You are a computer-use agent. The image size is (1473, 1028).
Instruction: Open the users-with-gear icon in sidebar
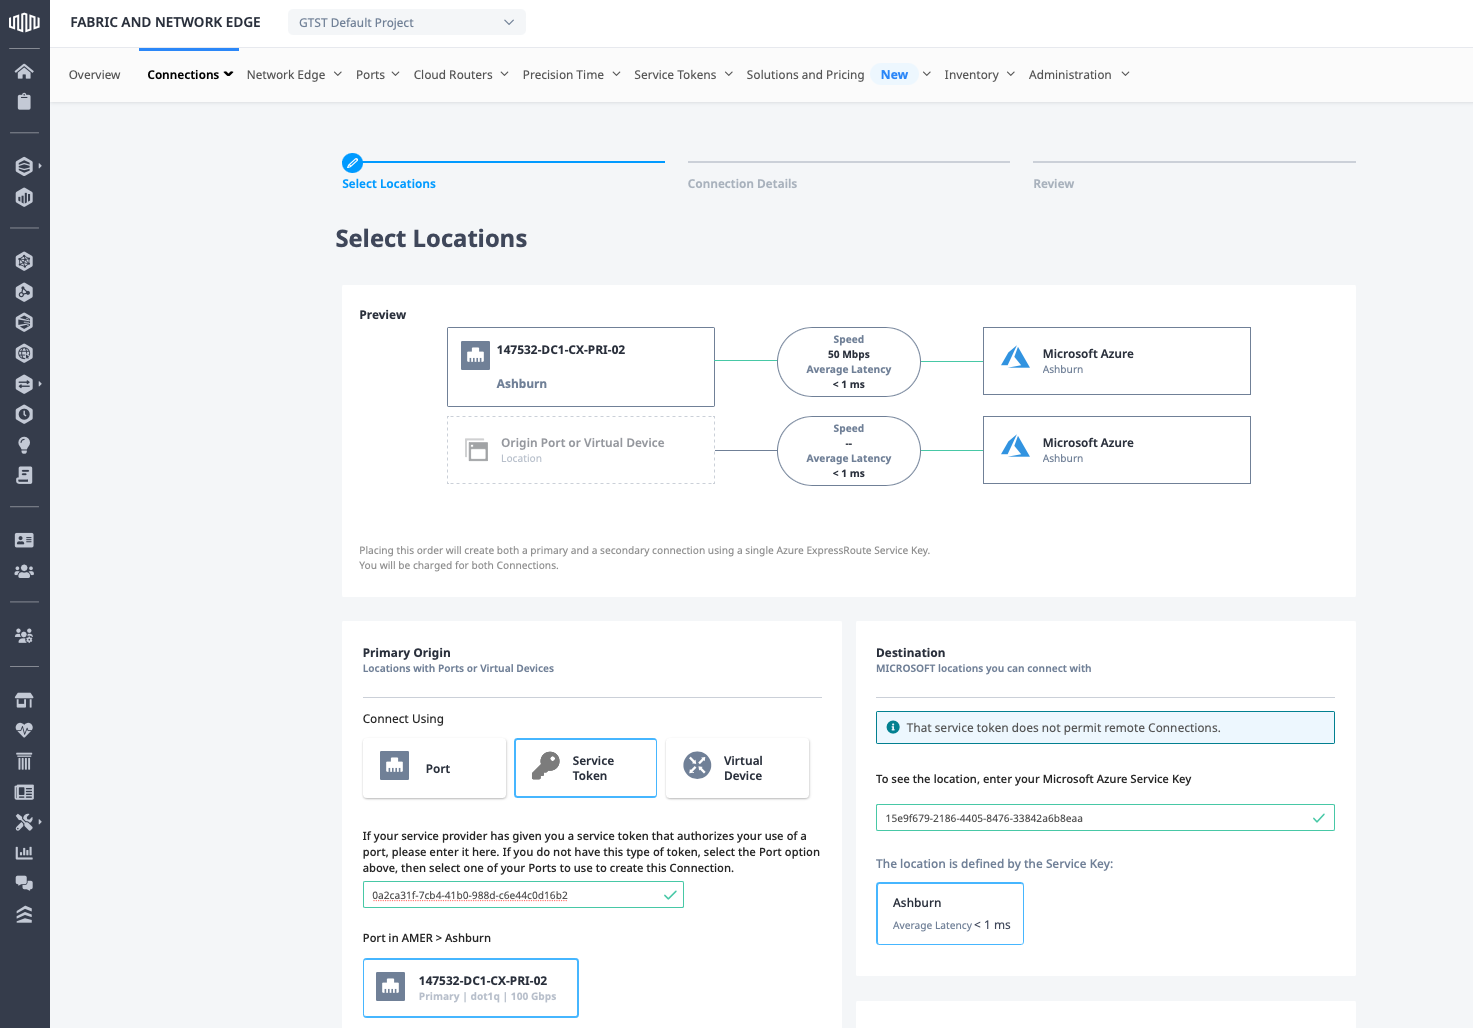[x=24, y=635]
